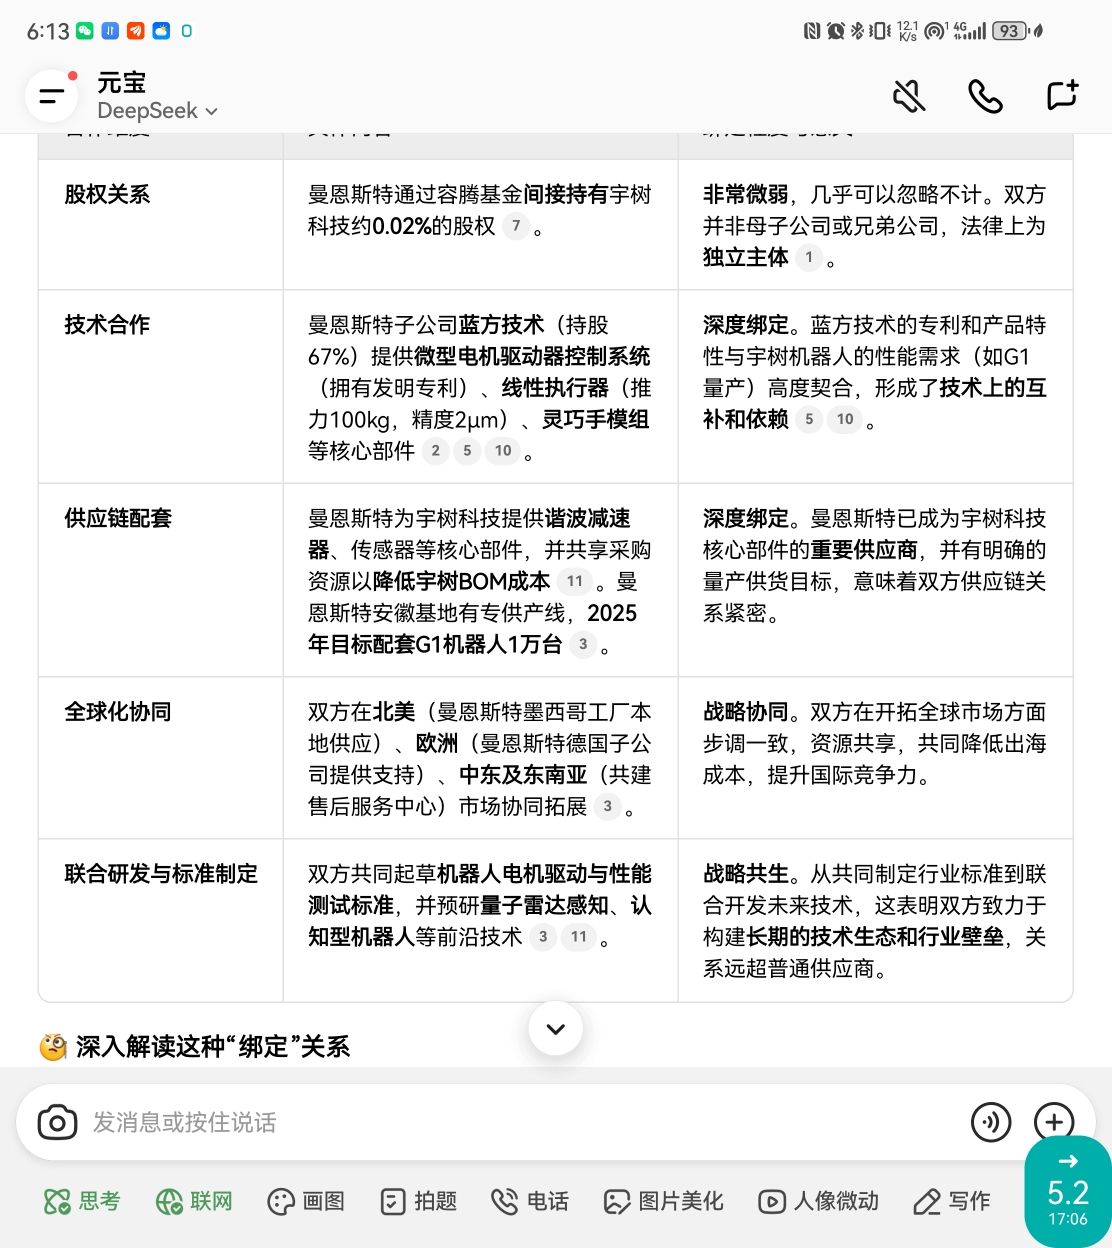Tap the alarm clock status icon
The width and height of the screenshot is (1112, 1248).
click(836, 31)
